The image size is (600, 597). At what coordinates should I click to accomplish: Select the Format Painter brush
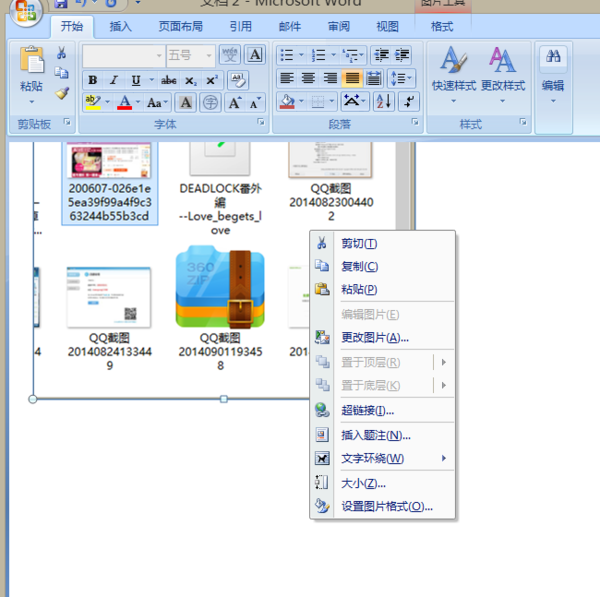click(62, 93)
